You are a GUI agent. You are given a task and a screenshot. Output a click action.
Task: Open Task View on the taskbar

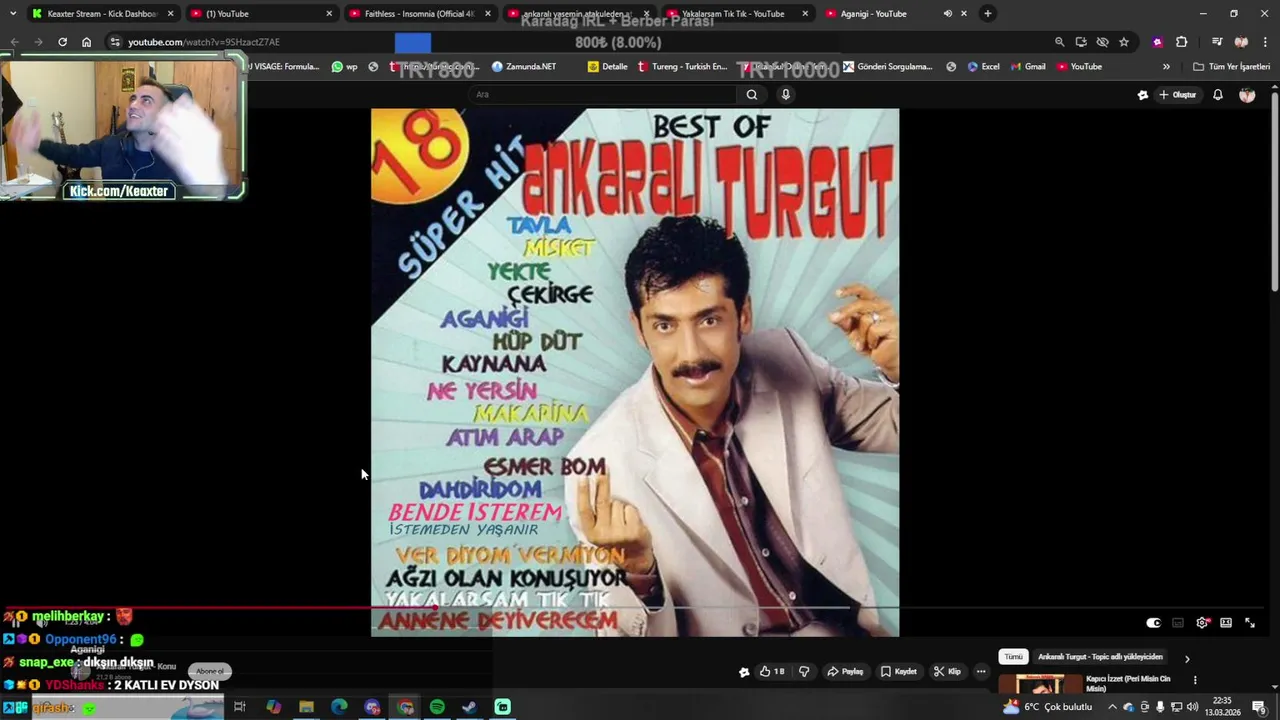pos(240,707)
